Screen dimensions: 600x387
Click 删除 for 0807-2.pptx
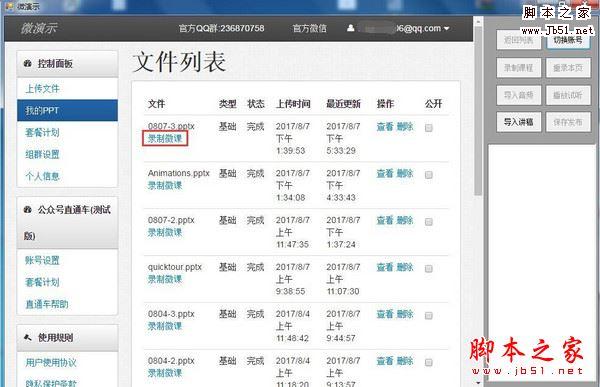coord(405,221)
